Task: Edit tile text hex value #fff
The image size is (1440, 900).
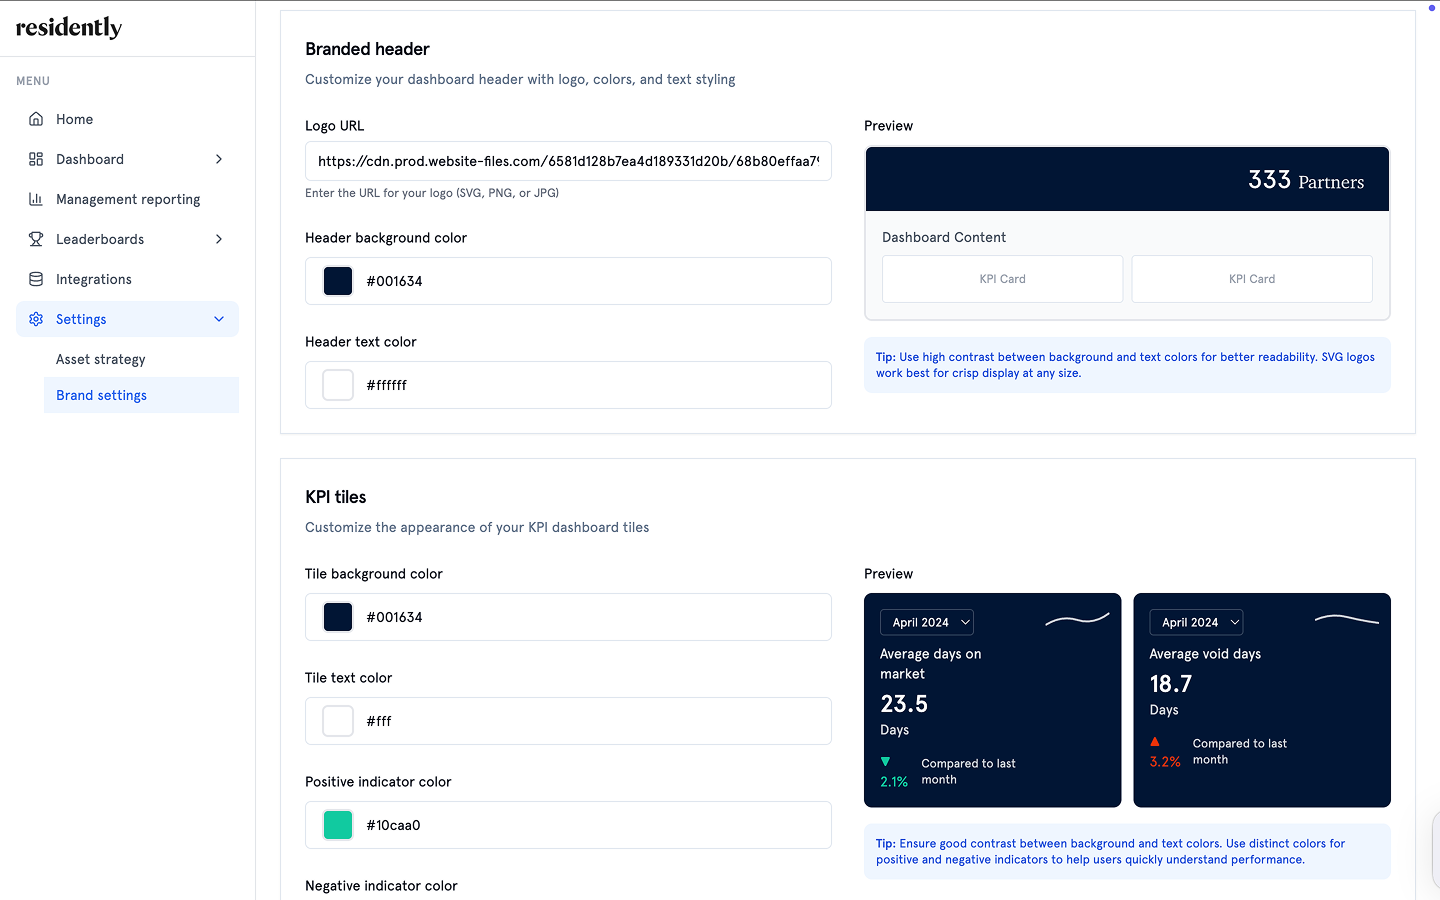Action: click(x=379, y=721)
